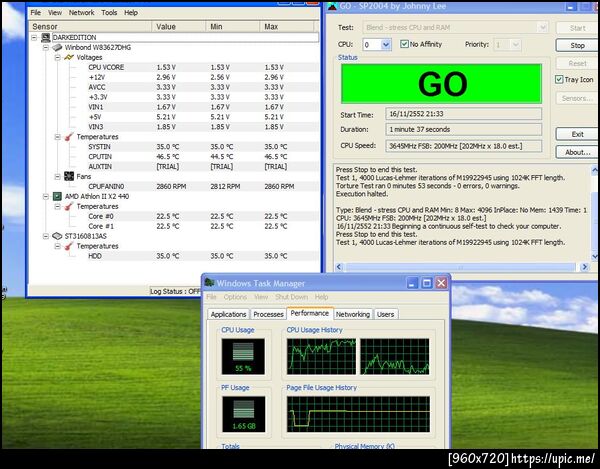Viewport: 600px width, 469px height.
Task: Click thermometer icon beside Winbond Temperatures
Action: [x=69, y=137]
